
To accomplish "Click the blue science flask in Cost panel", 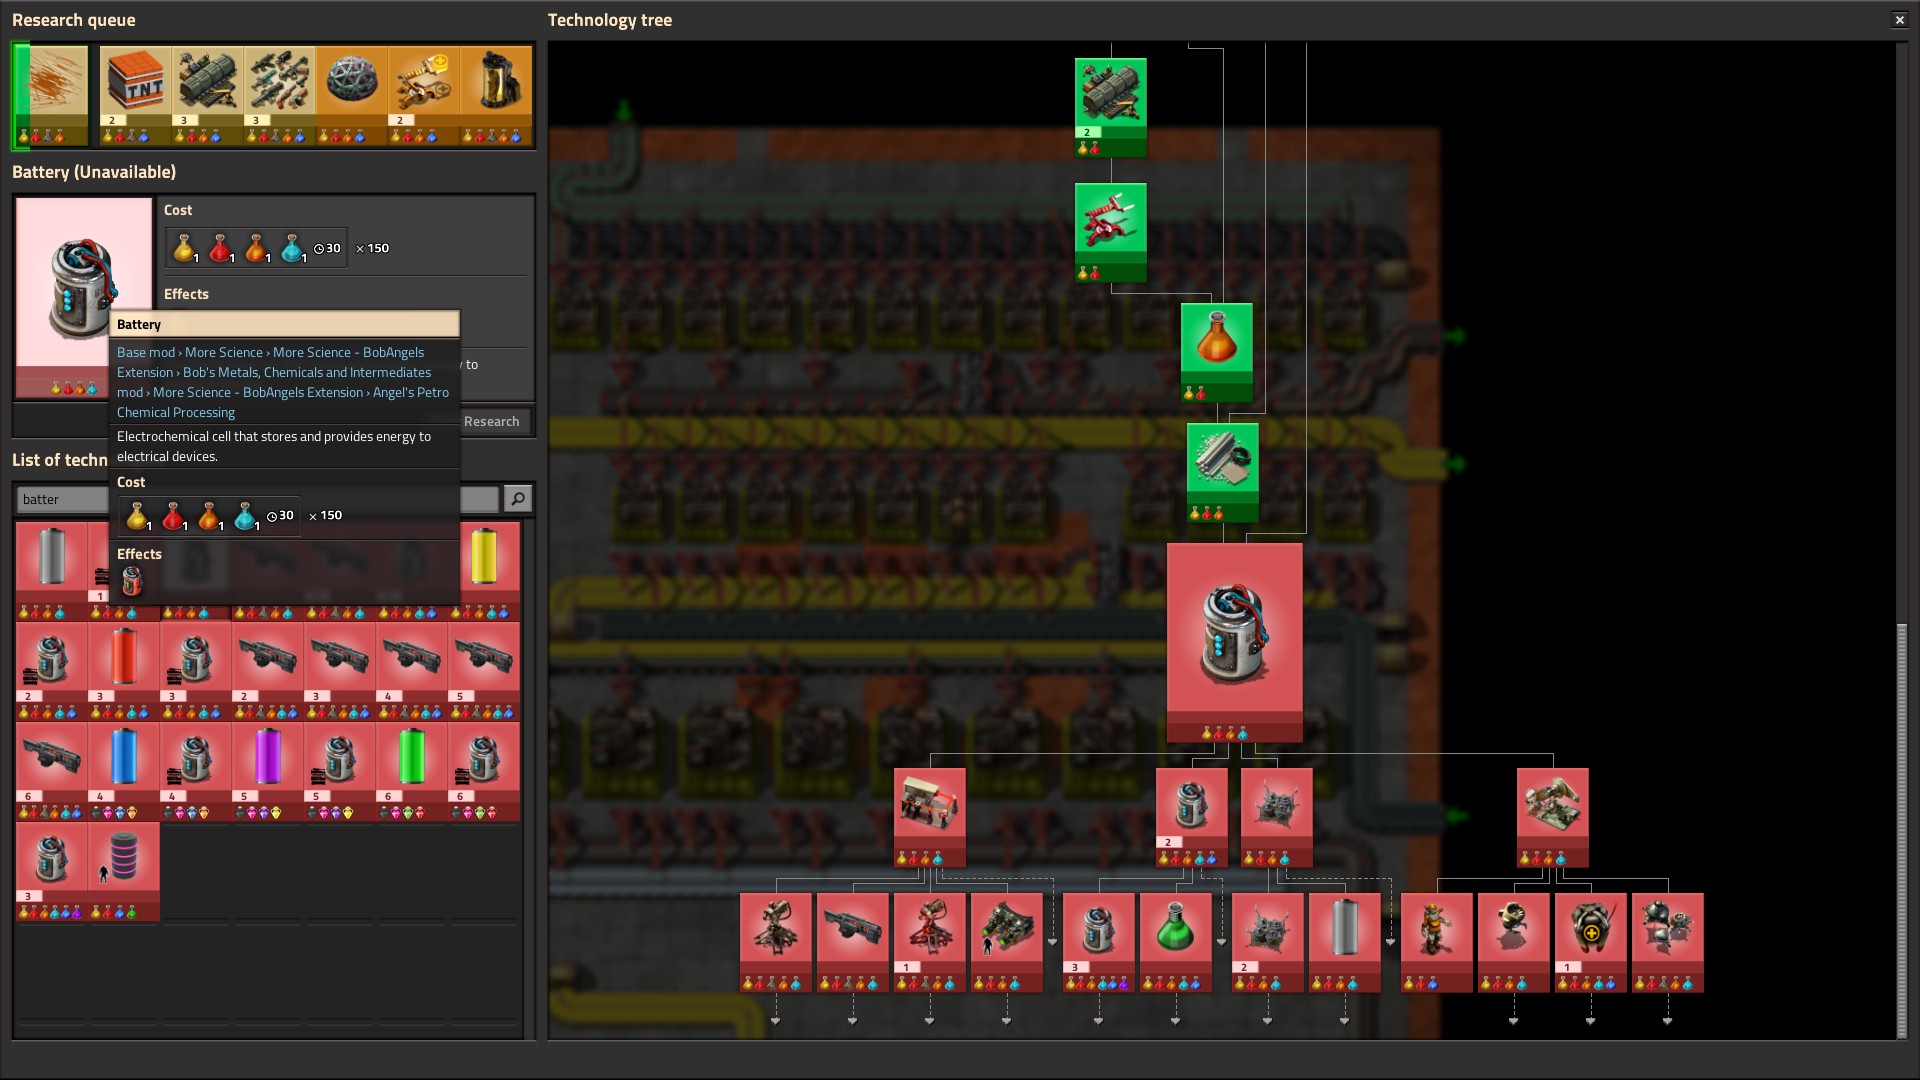I will click(x=292, y=248).
